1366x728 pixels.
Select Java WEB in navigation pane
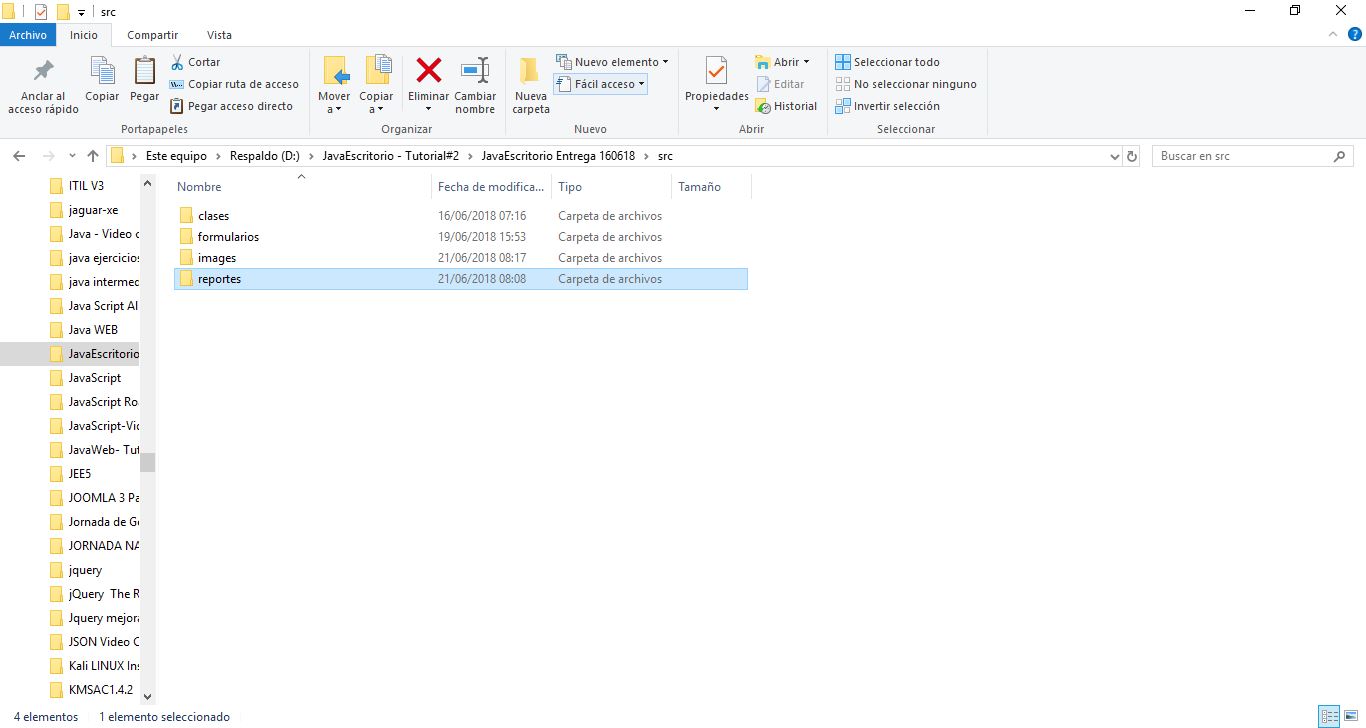[93, 330]
